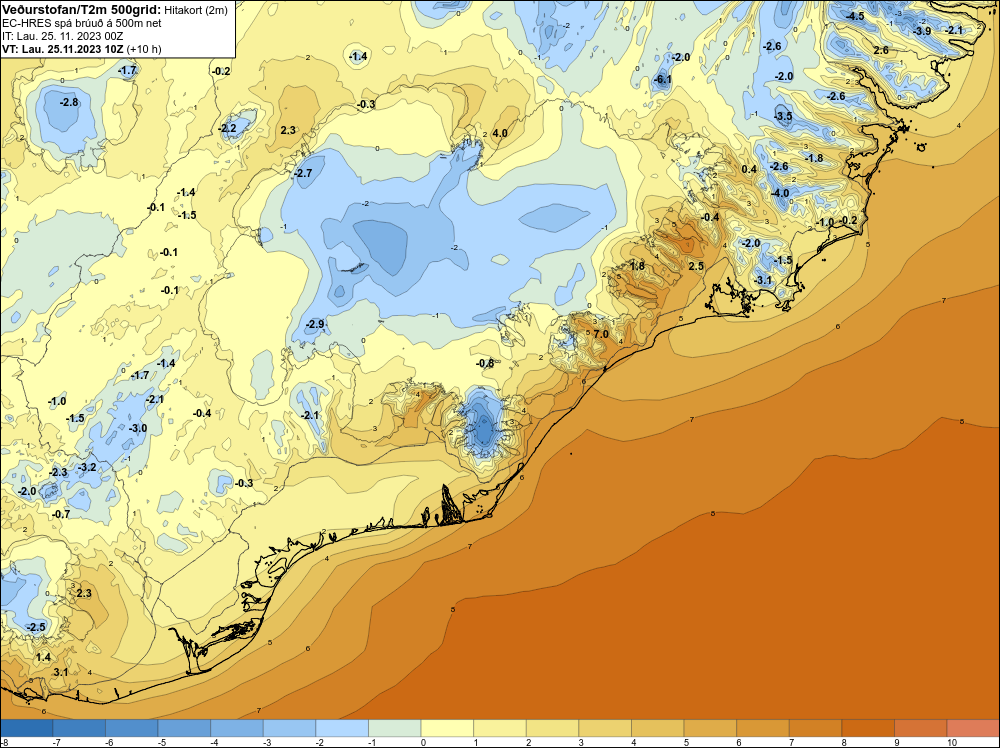
Task: Pick the darkest blue legend swatch between -8 and -7
Action: (x=26, y=728)
